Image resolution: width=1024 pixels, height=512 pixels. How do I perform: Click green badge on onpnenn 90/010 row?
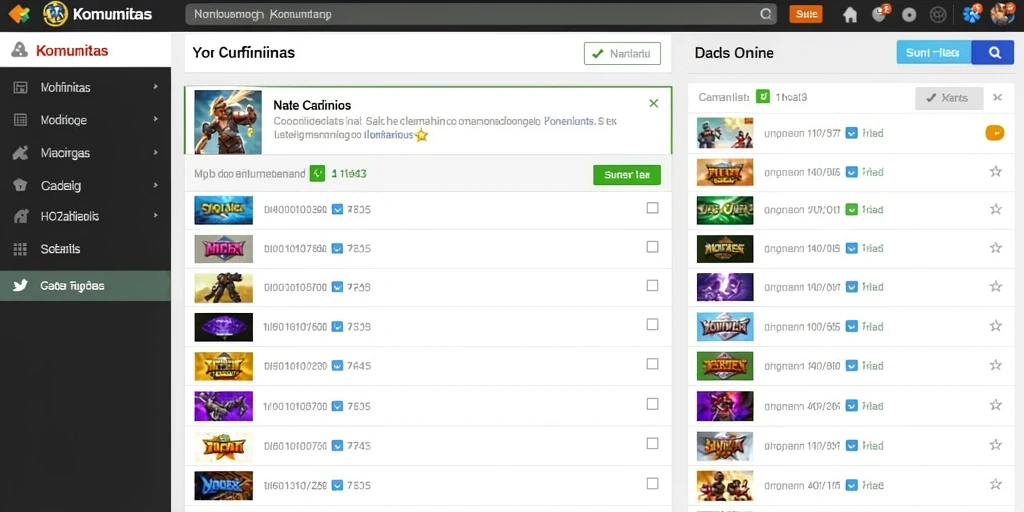point(851,210)
